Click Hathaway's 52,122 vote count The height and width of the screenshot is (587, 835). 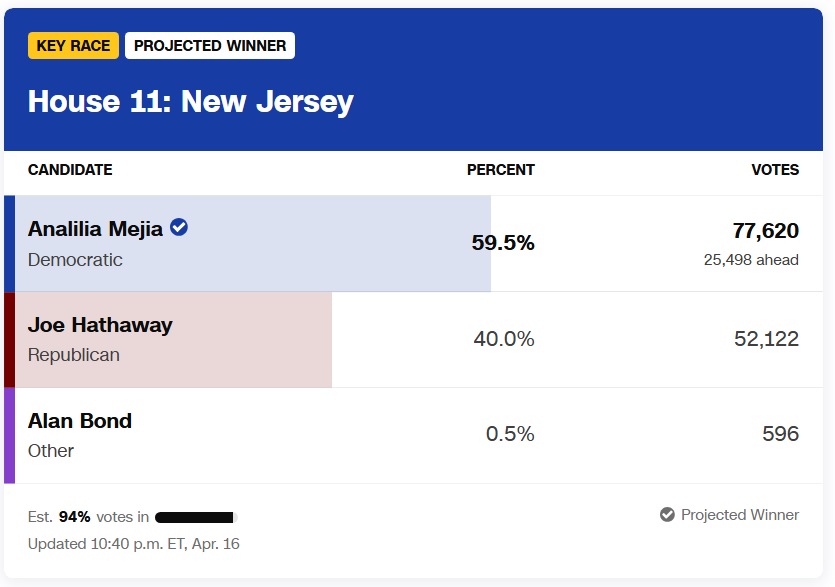pyautogui.click(x=766, y=339)
